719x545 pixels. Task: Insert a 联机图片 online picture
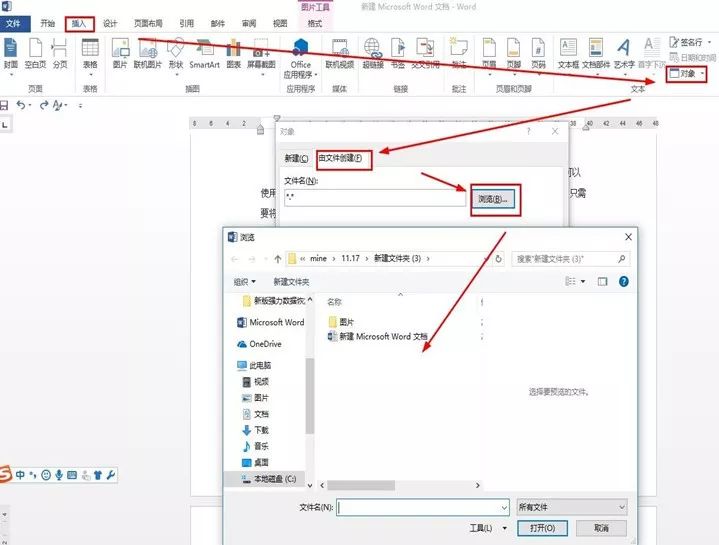[148, 54]
